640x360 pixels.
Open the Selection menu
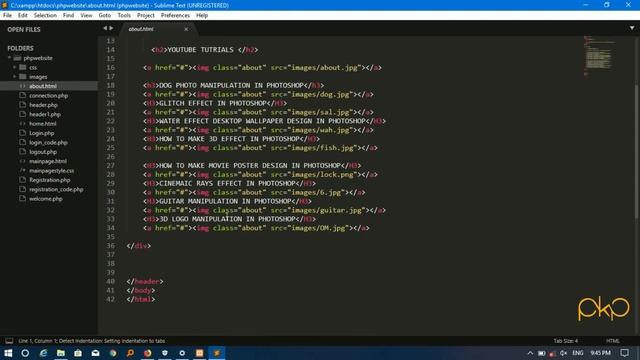(x=45, y=15)
